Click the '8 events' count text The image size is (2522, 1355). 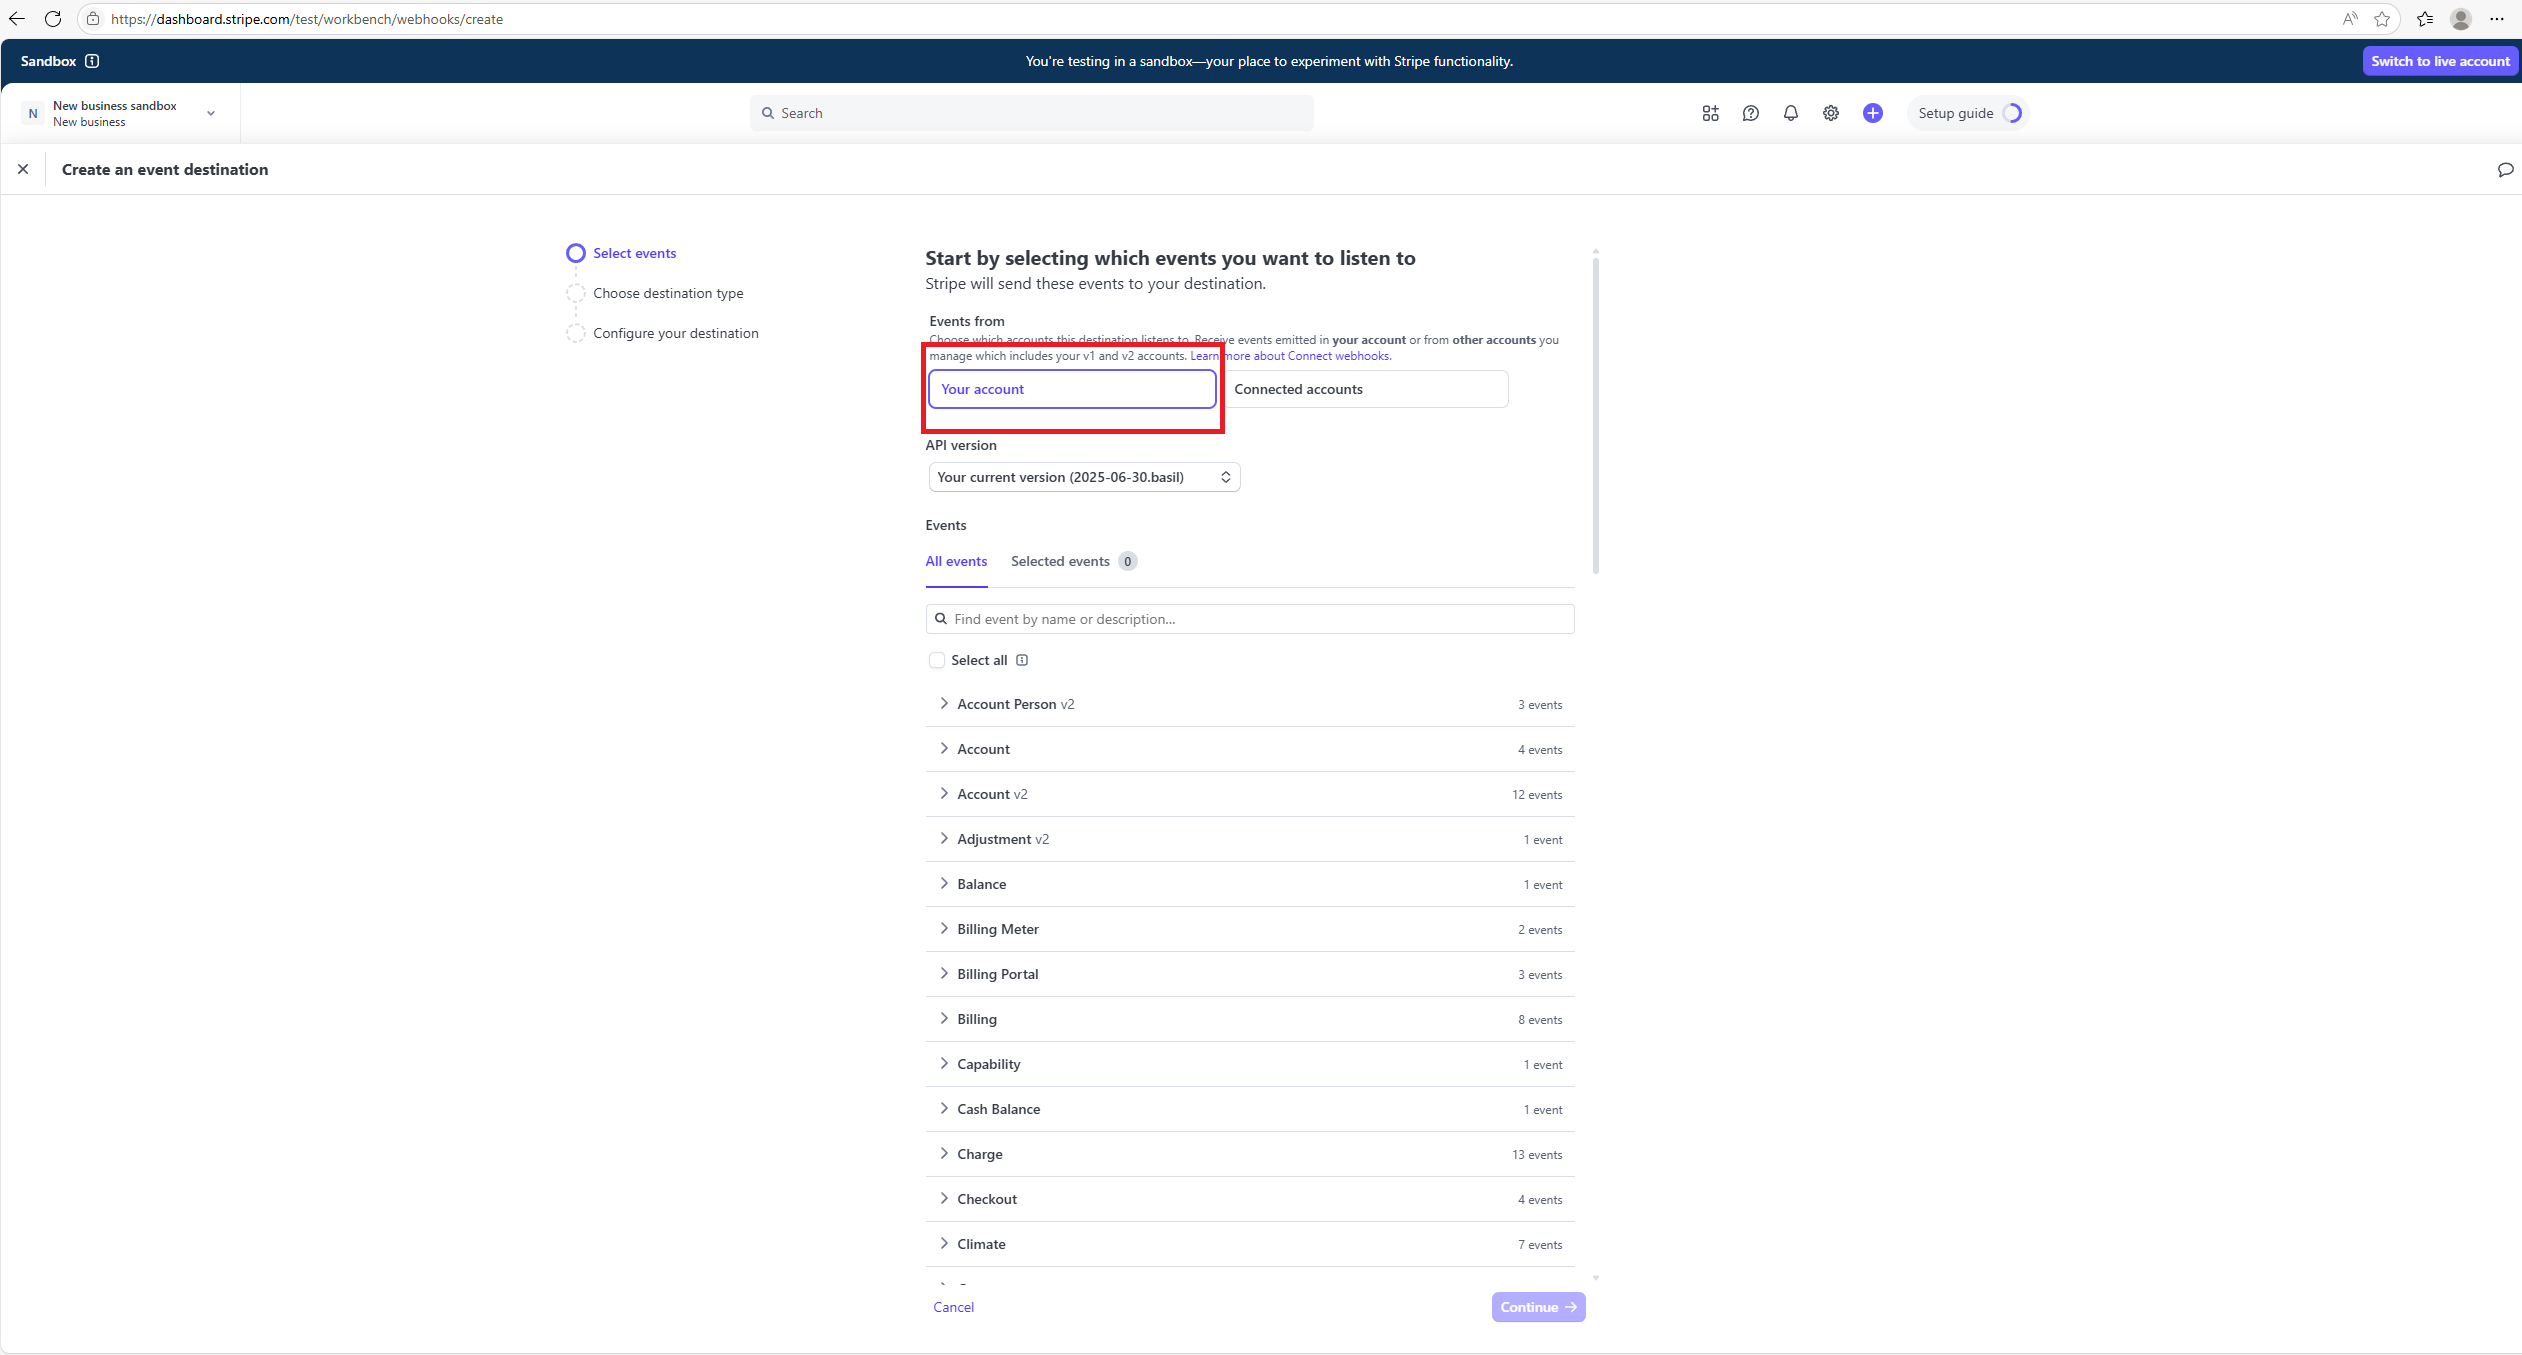[x=1540, y=1020]
